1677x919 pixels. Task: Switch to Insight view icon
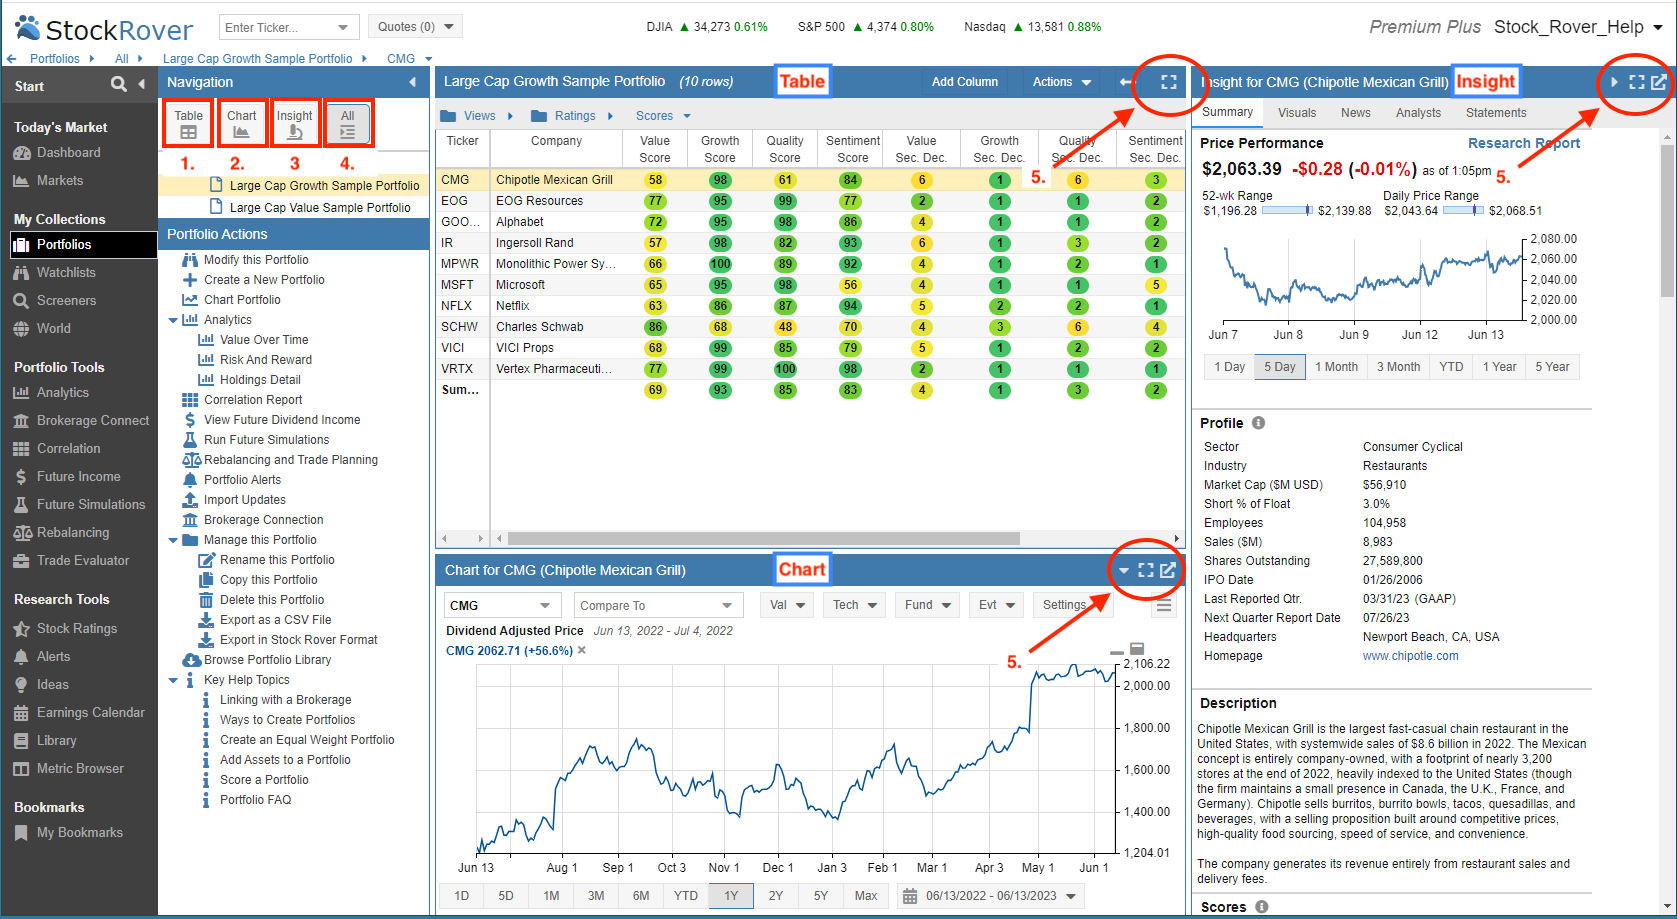coord(295,124)
